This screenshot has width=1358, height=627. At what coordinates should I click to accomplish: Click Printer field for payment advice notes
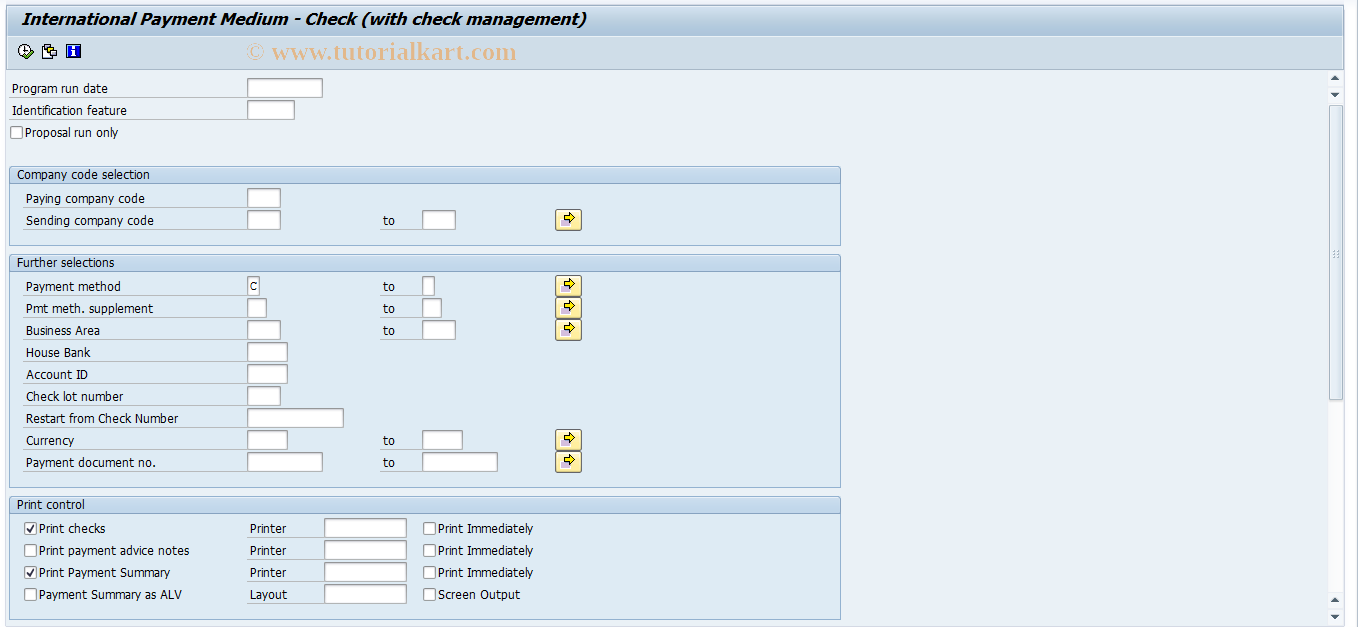[365, 550]
